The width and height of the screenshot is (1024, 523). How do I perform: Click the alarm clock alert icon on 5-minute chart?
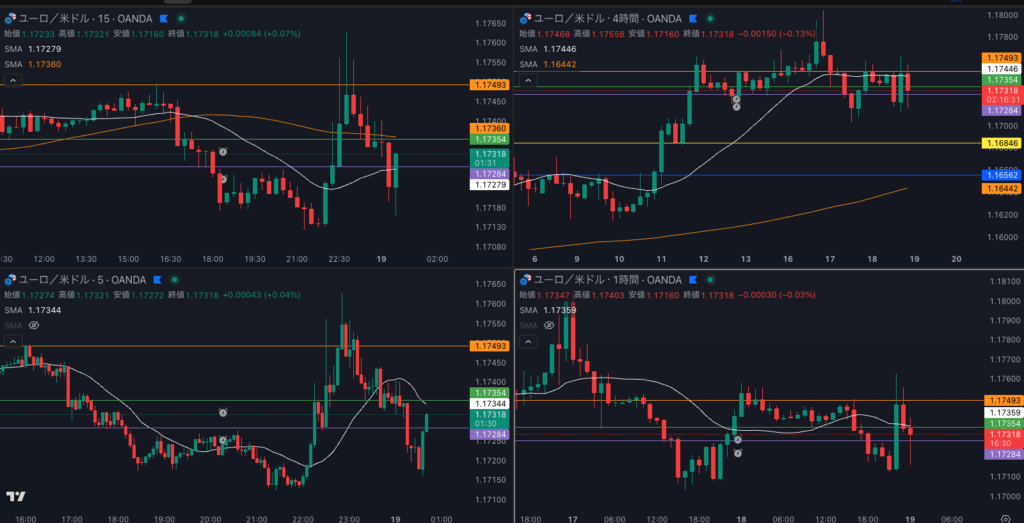223,412
